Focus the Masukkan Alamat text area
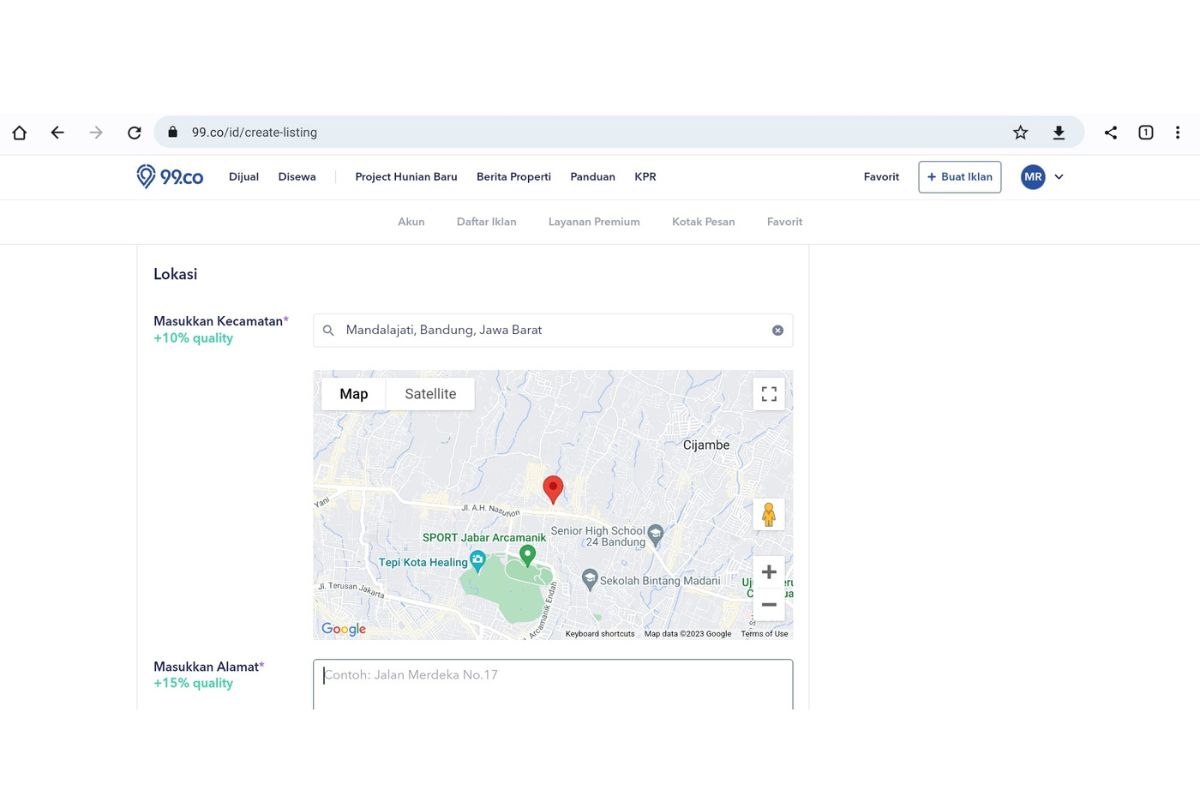 pos(553,685)
